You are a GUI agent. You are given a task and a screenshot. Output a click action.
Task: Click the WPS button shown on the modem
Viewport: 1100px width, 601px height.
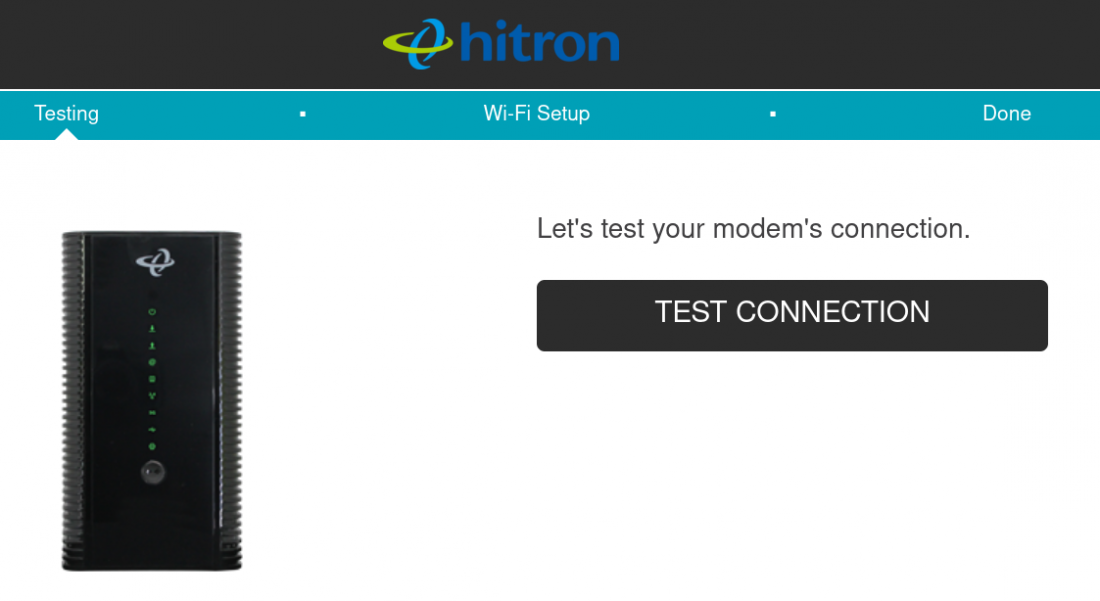pyautogui.click(x=152, y=471)
